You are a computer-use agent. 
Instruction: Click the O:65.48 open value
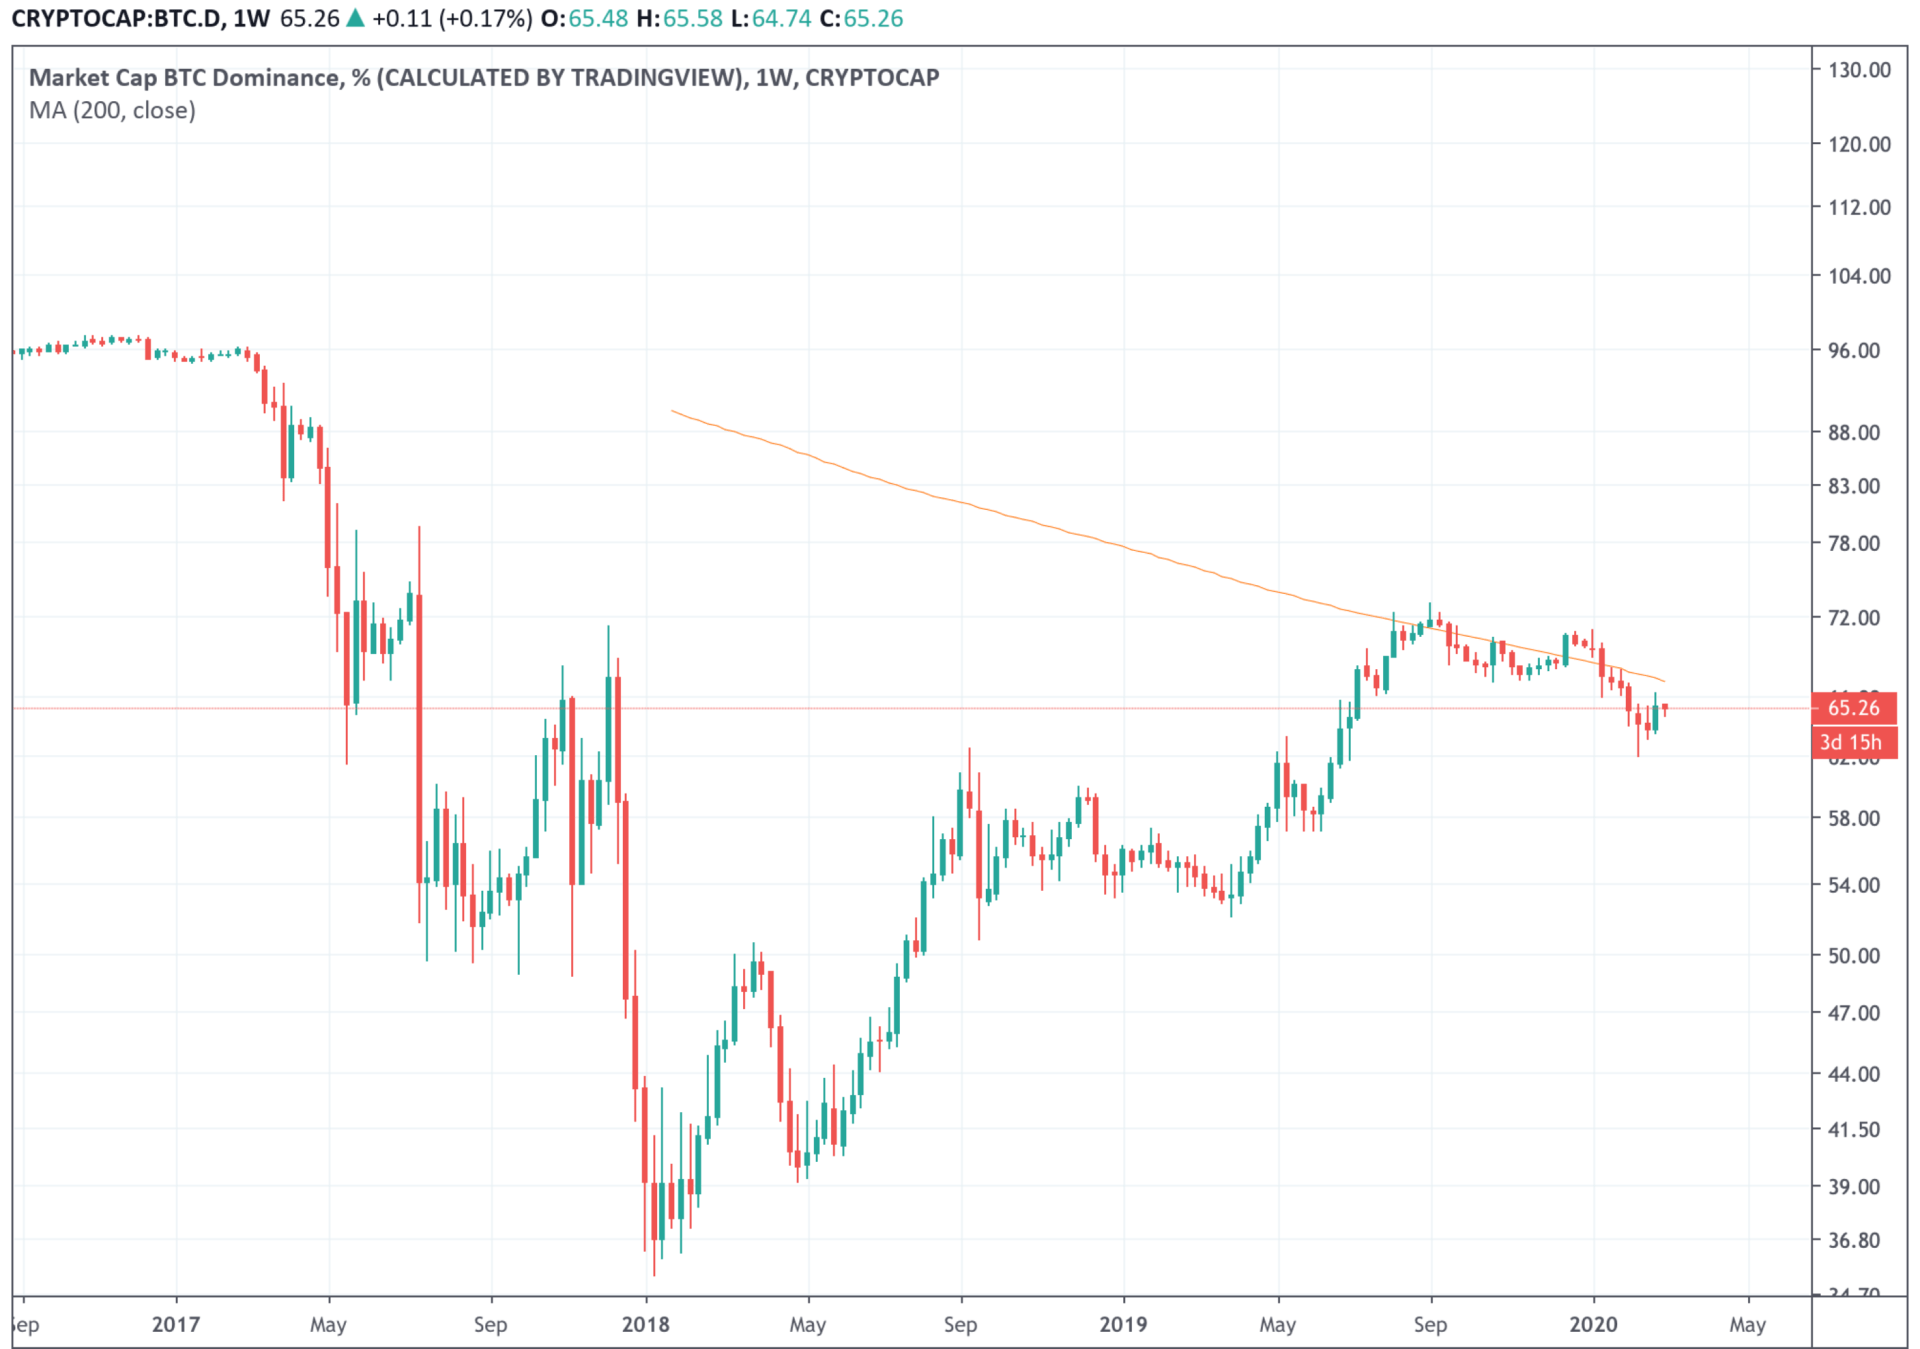pyautogui.click(x=584, y=19)
